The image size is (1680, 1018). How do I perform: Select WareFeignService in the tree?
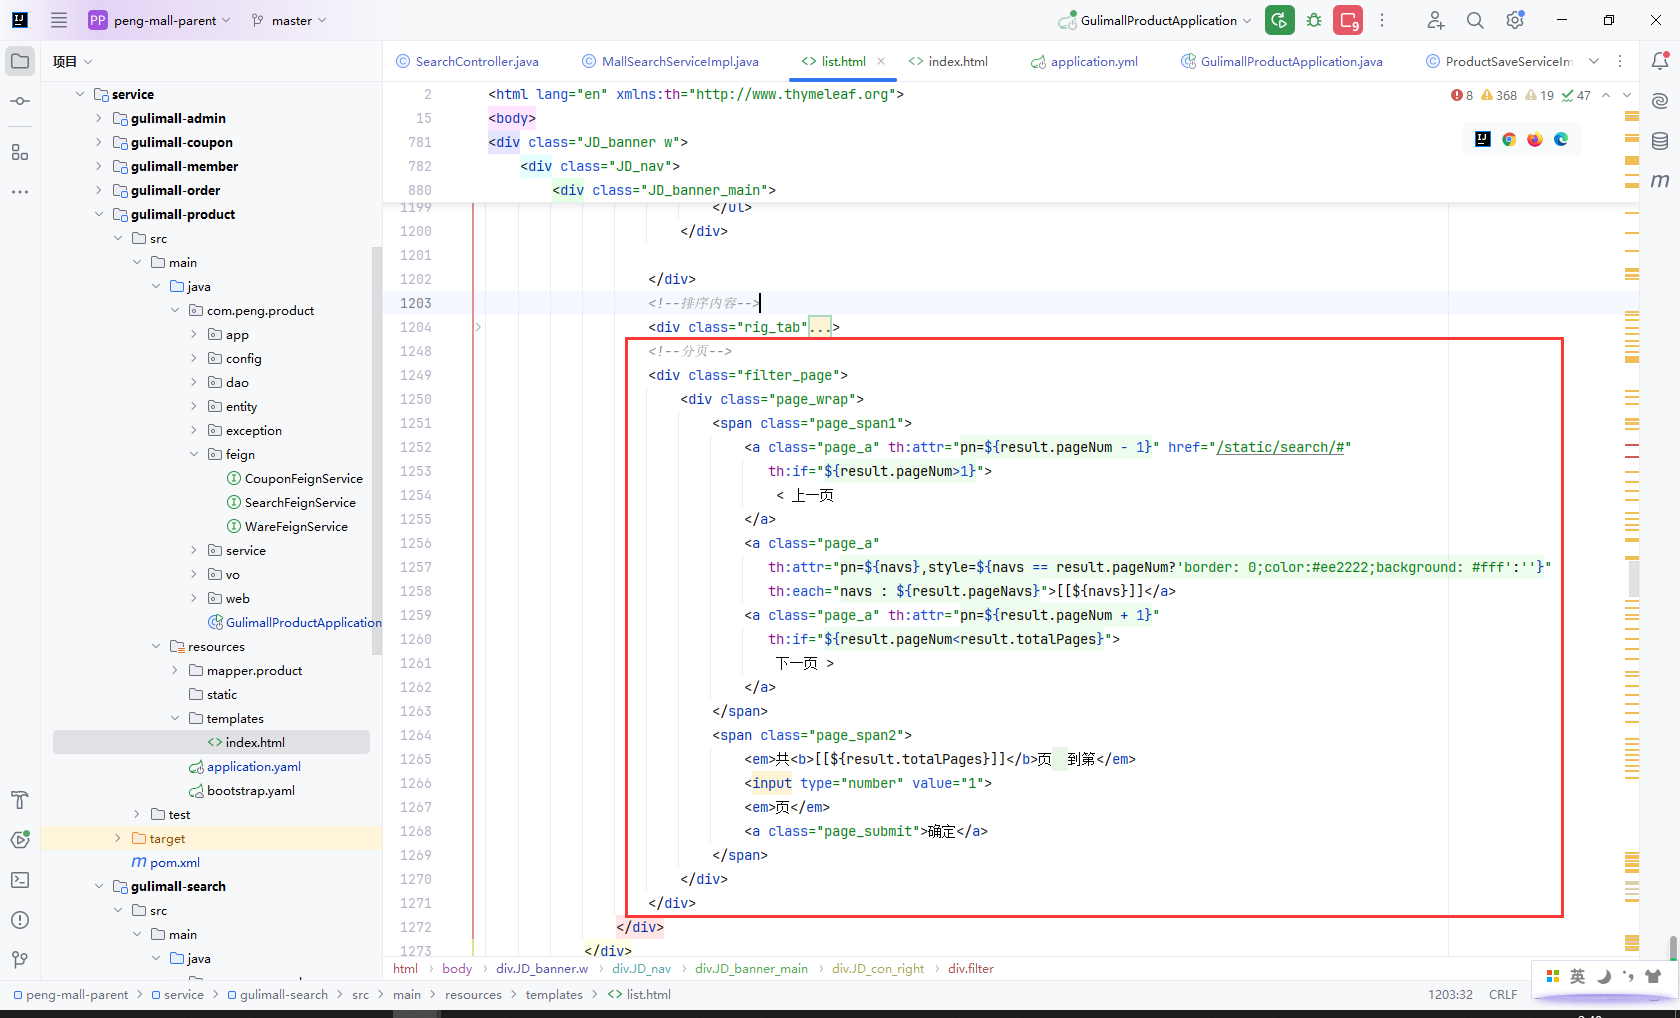288,526
